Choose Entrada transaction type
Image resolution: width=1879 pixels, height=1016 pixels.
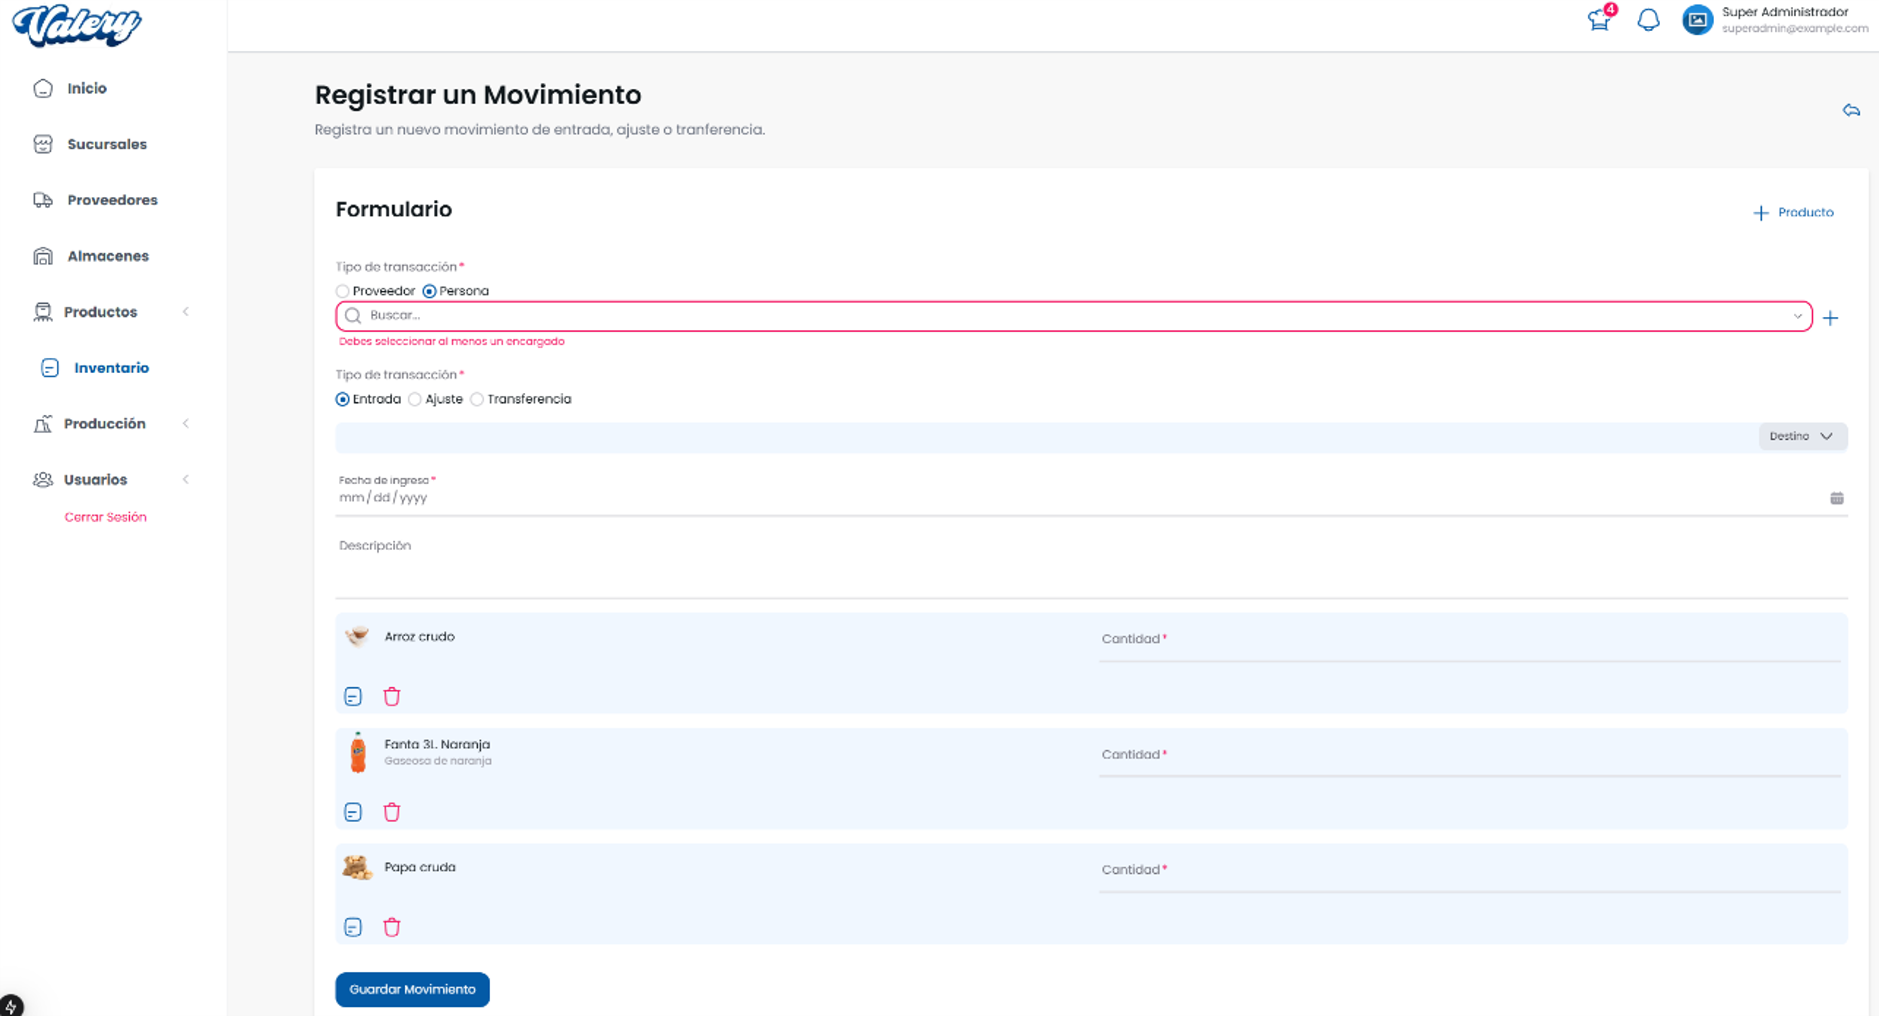343,399
